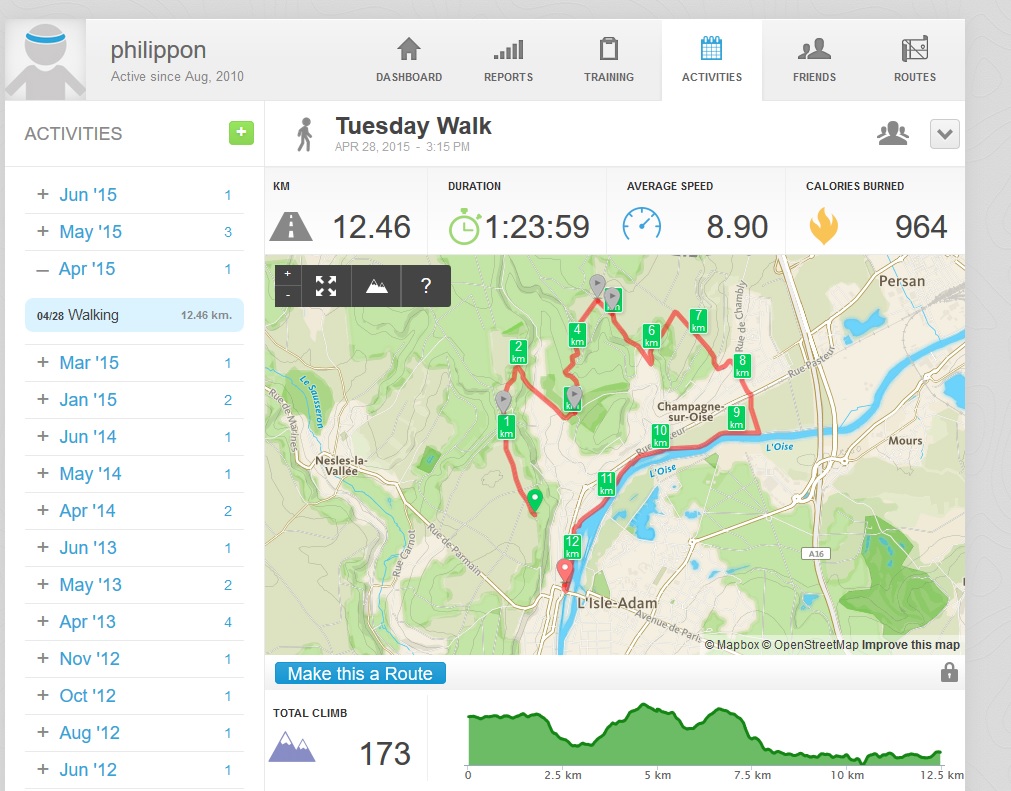
Task: Click the friends sharing icon beside title
Action: click(892, 134)
